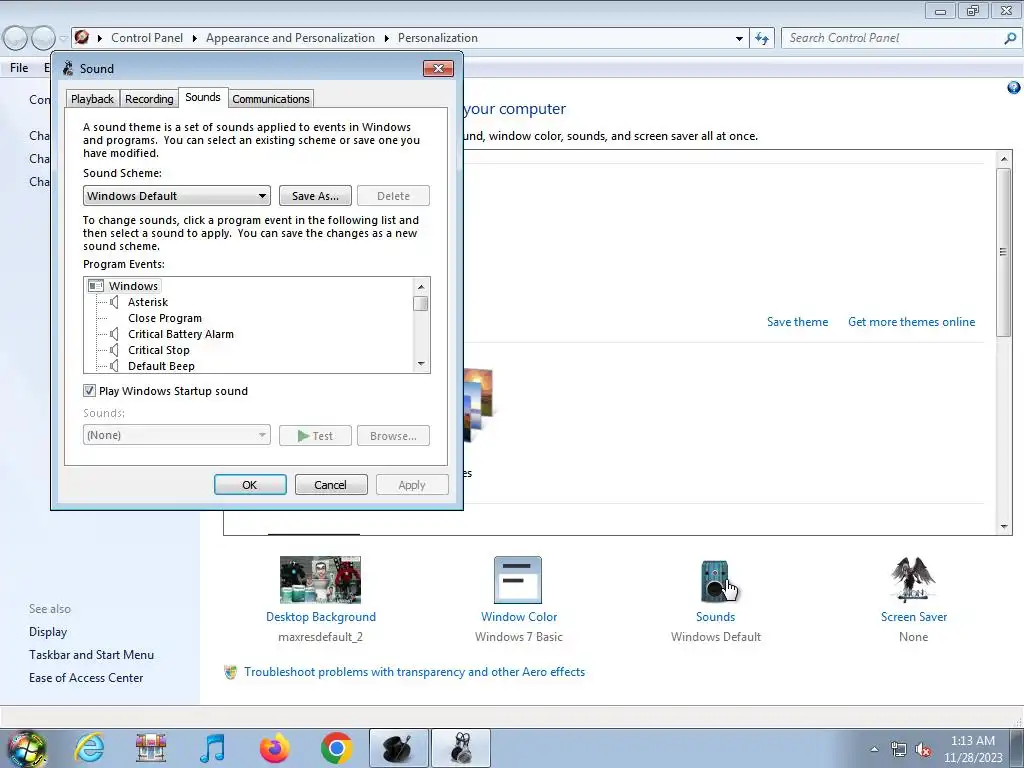Select Asterisk program event
Viewport: 1024px width, 768px height.
[148, 302]
